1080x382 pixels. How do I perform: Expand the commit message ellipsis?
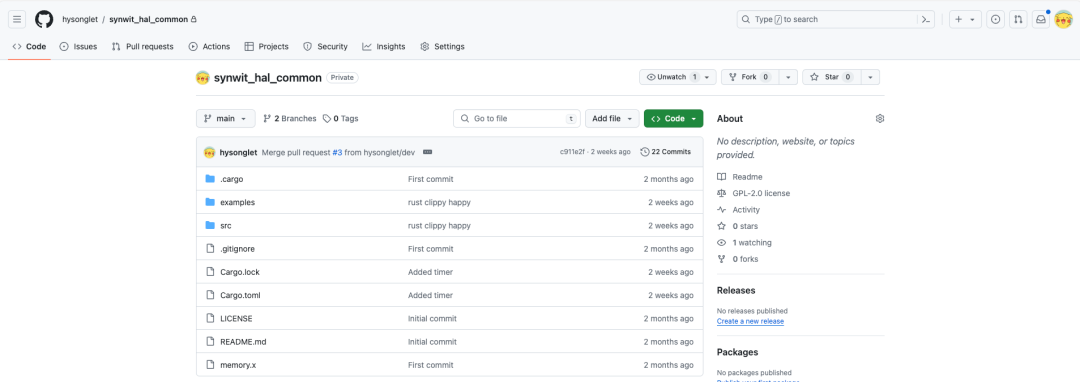click(x=427, y=151)
